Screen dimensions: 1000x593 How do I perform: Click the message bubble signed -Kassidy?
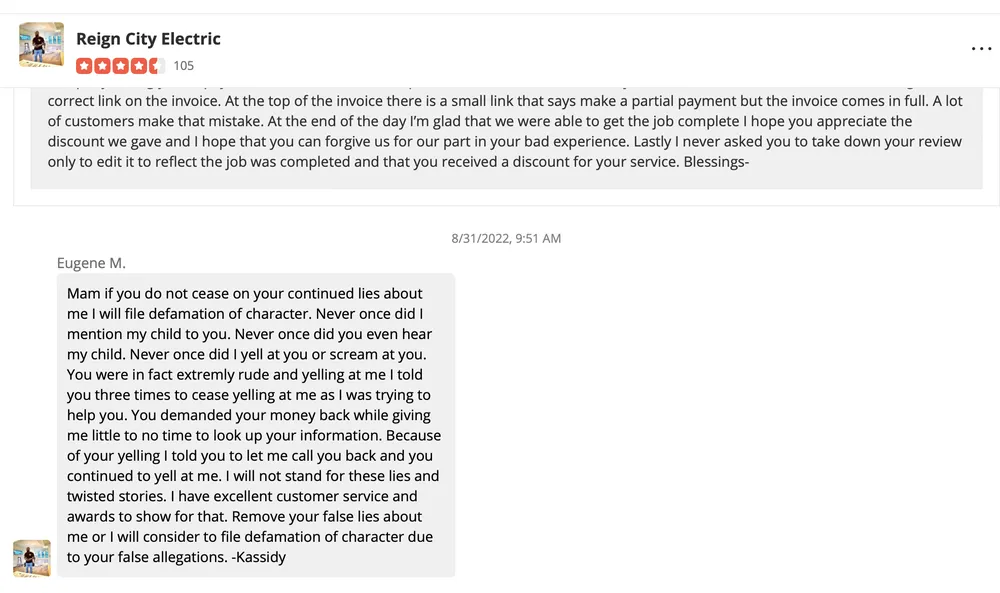tap(256, 425)
